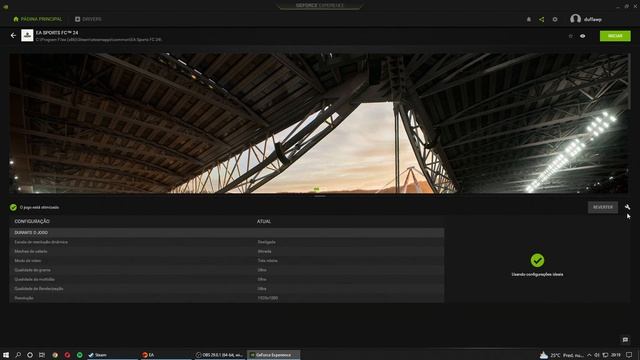Image resolution: width=640 pixels, height=360 pixels.
Task: Open Windows notification center icon
Action: (629, 355)
